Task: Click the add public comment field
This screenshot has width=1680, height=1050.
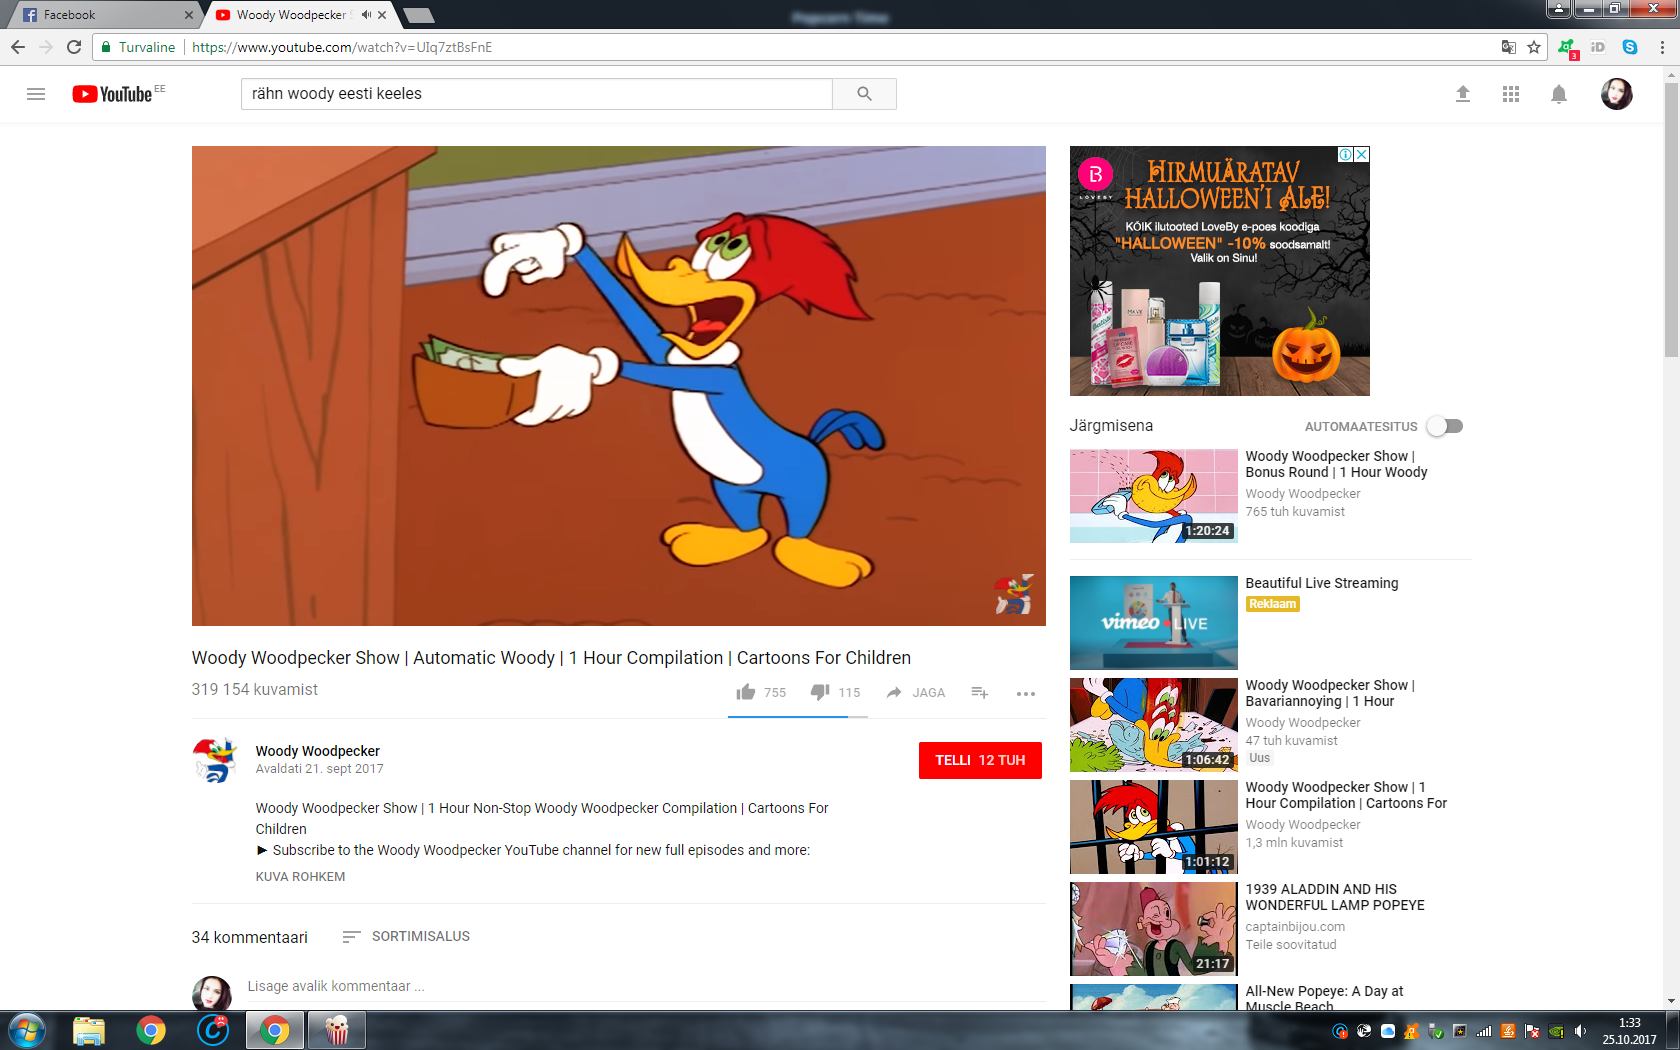Action: (645, 987)
